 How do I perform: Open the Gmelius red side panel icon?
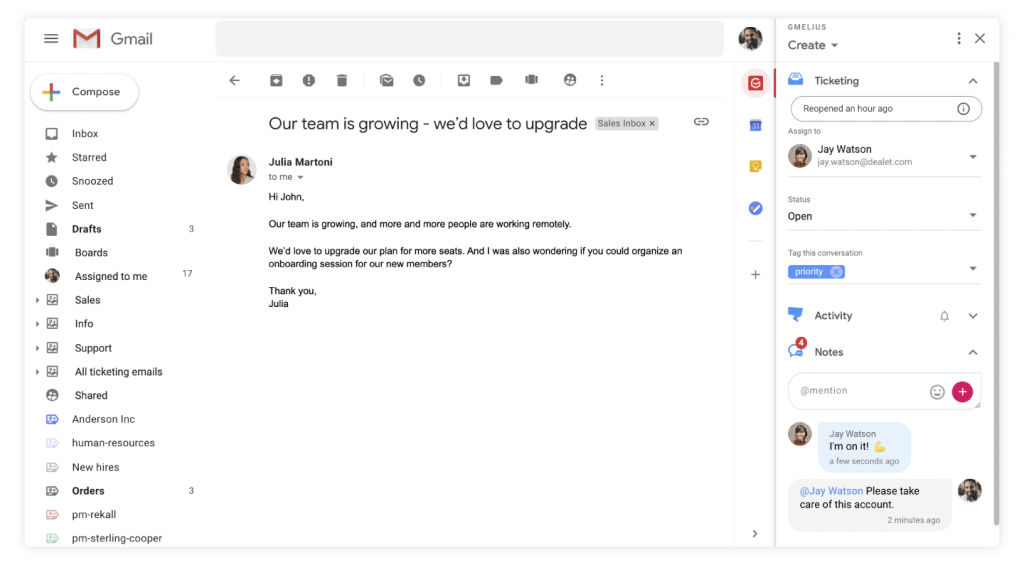click(x=756, y=83)
